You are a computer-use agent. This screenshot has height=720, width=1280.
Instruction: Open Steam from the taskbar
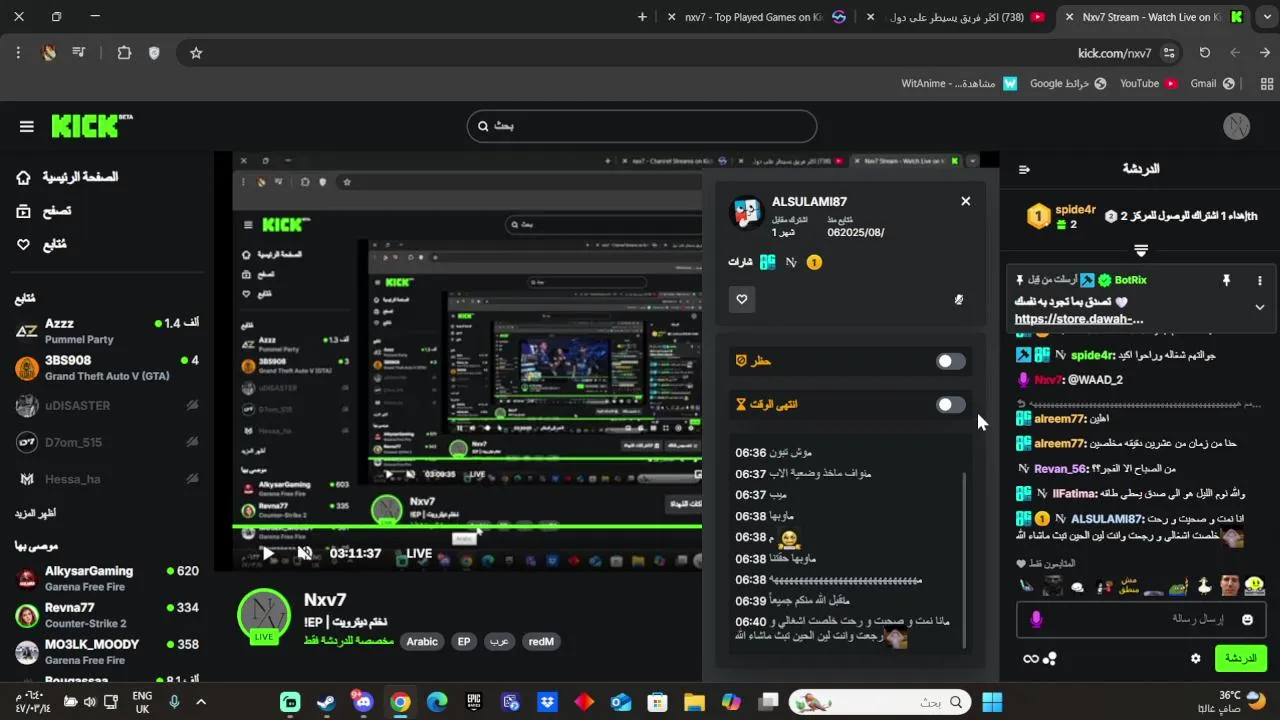pyautogui.click(x=326, y=702)
